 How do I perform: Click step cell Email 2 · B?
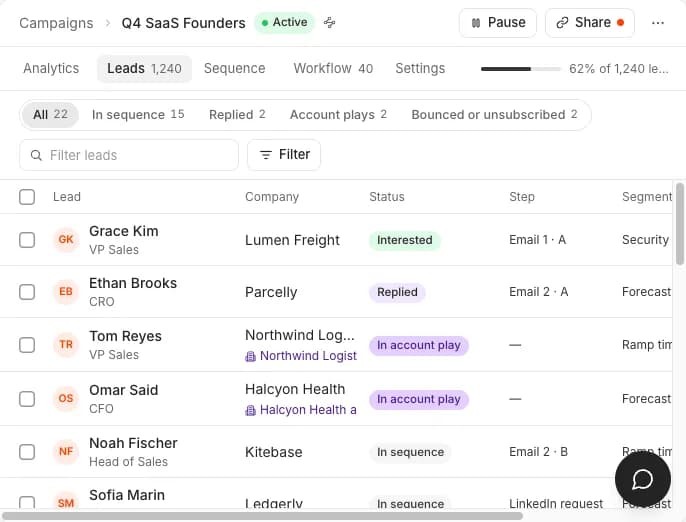pyautogui.click(x=538, y=452)
